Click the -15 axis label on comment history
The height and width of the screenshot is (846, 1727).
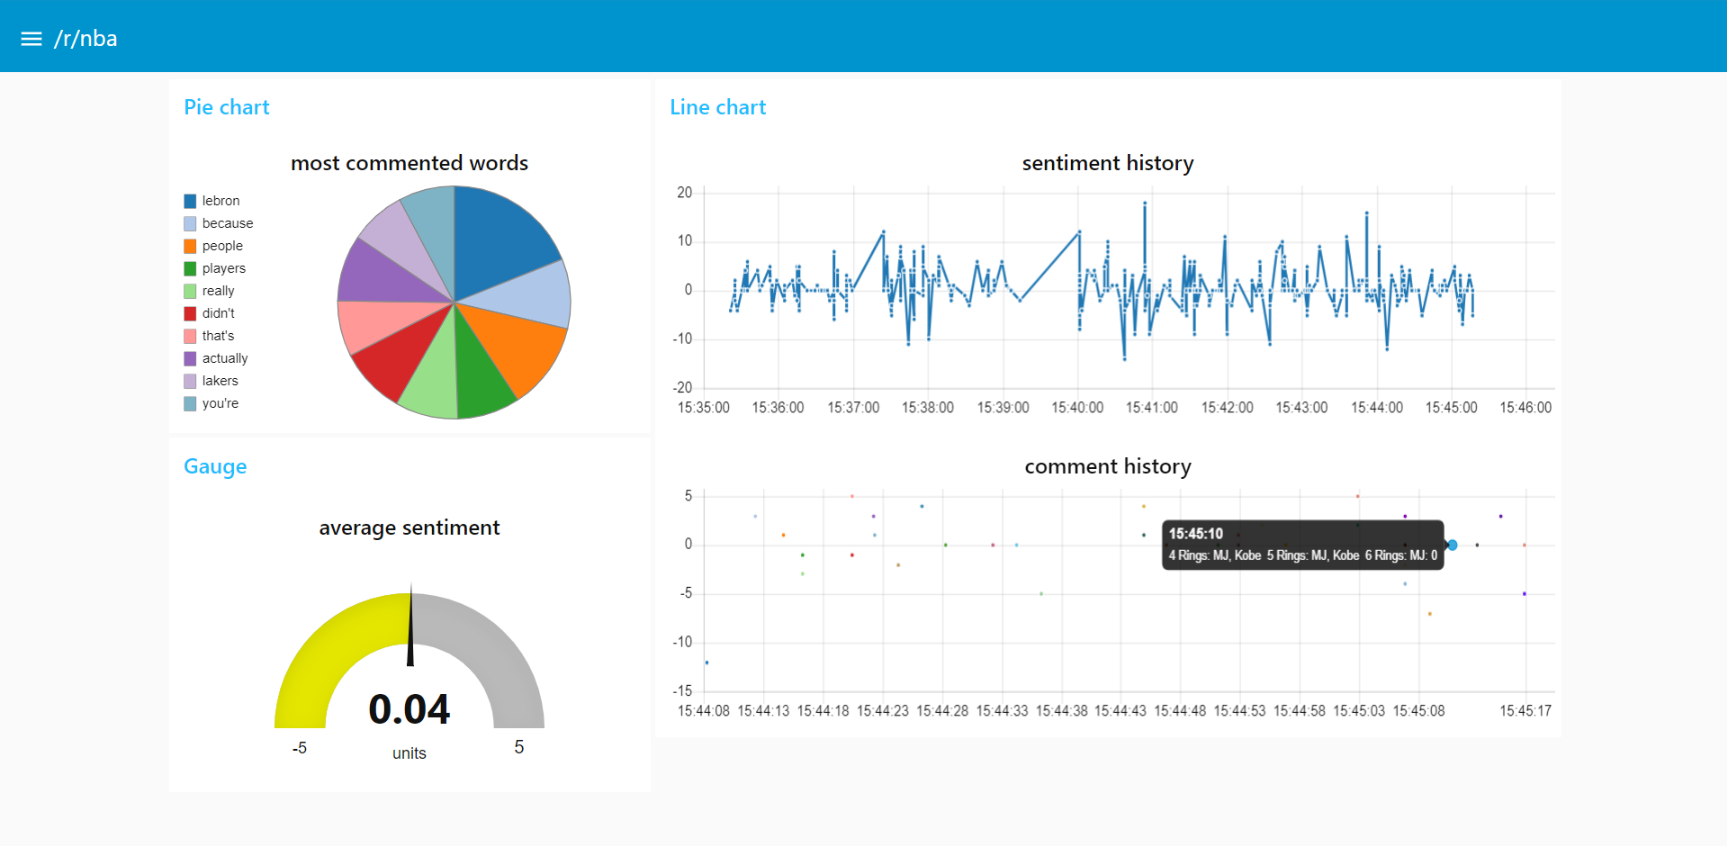pos(682,691)
